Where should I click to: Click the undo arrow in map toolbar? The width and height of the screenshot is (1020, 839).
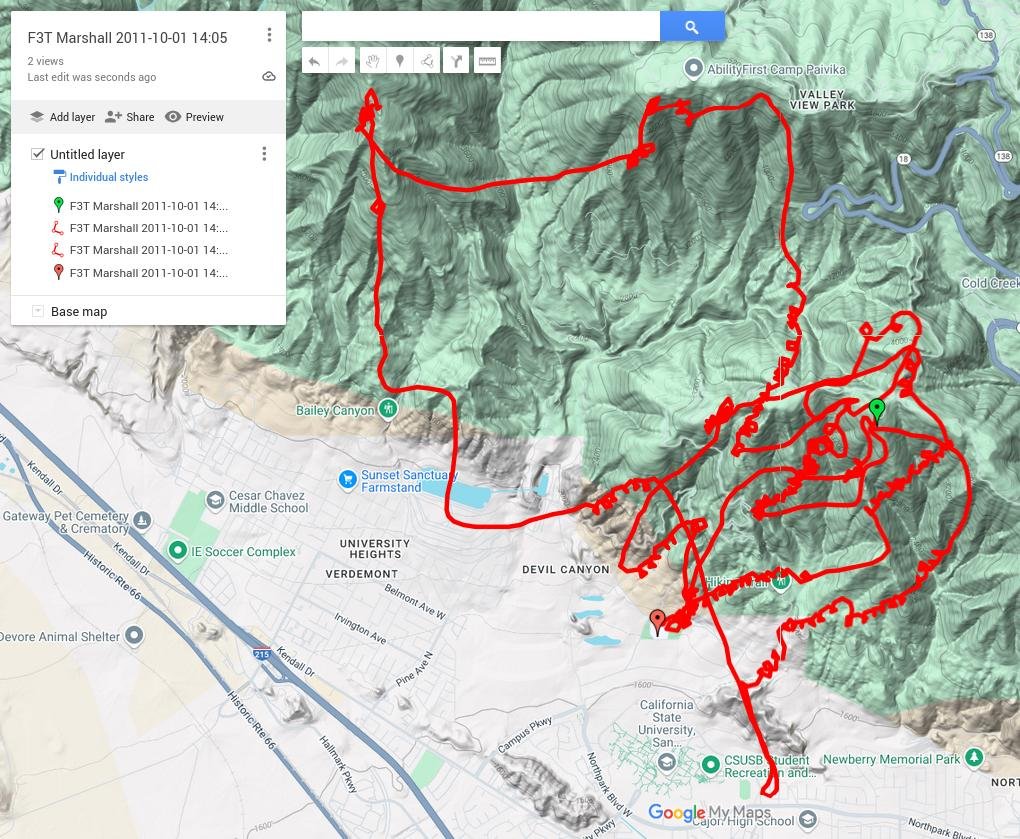pos(314,61)
